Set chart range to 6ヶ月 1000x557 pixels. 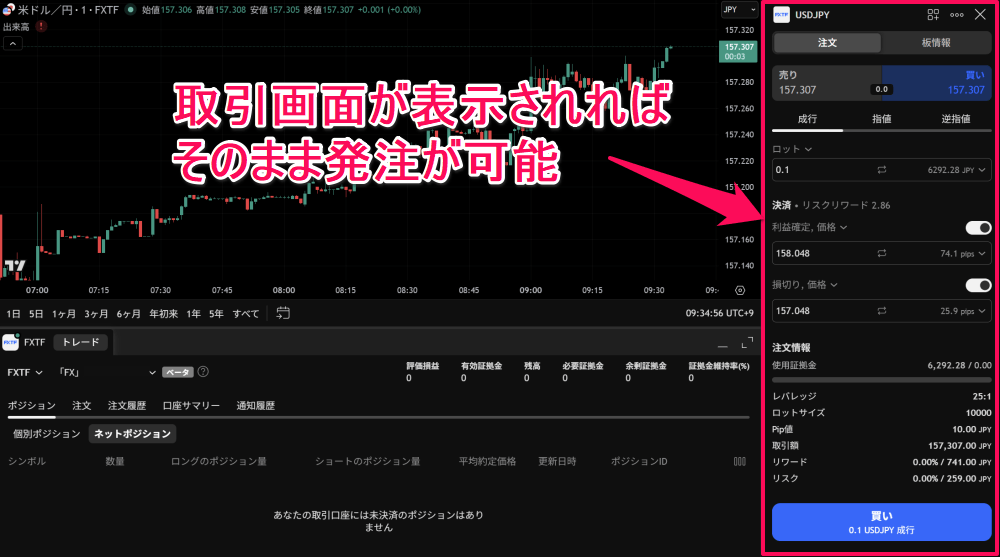coord(129,314)
